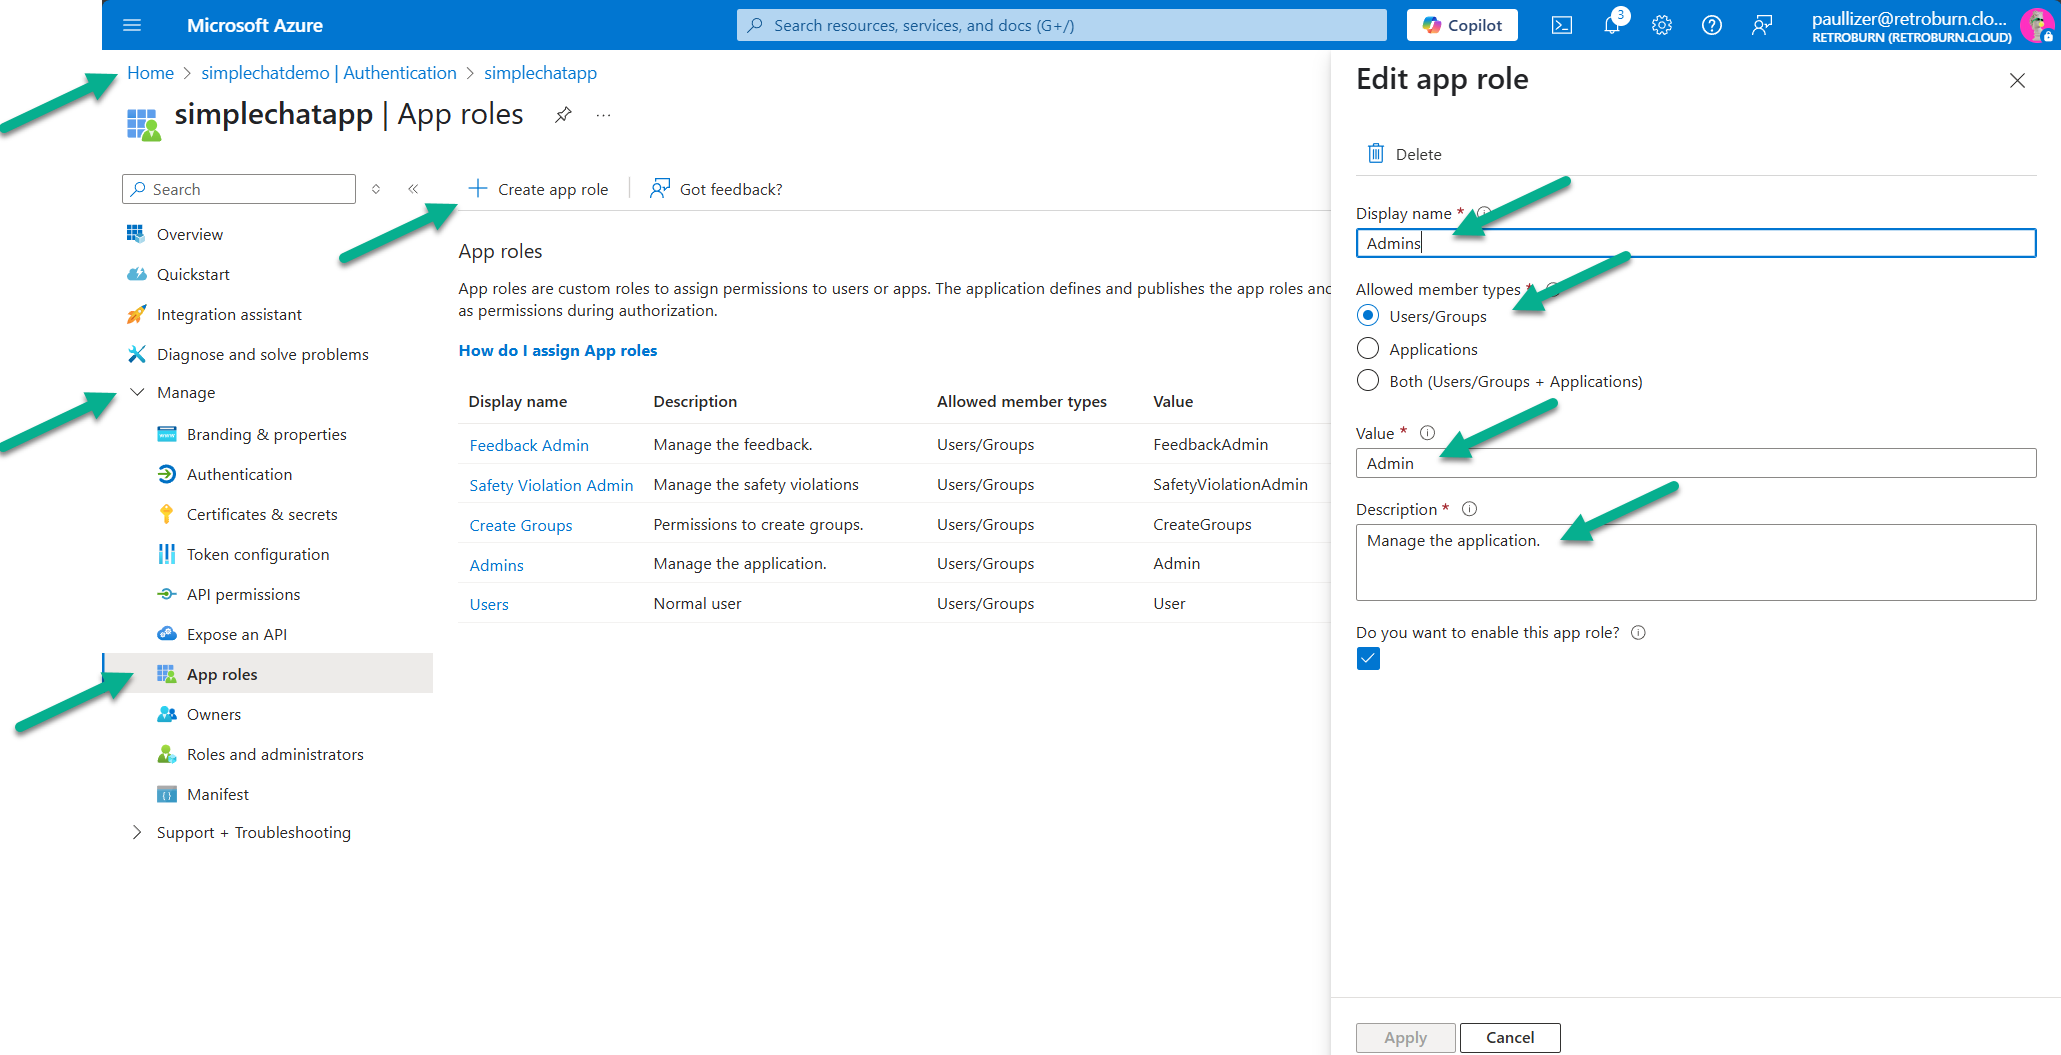This screenshot has height=1055, width=2061.
Task: Open portal settings gear
Action: [x=1661, y=24]
